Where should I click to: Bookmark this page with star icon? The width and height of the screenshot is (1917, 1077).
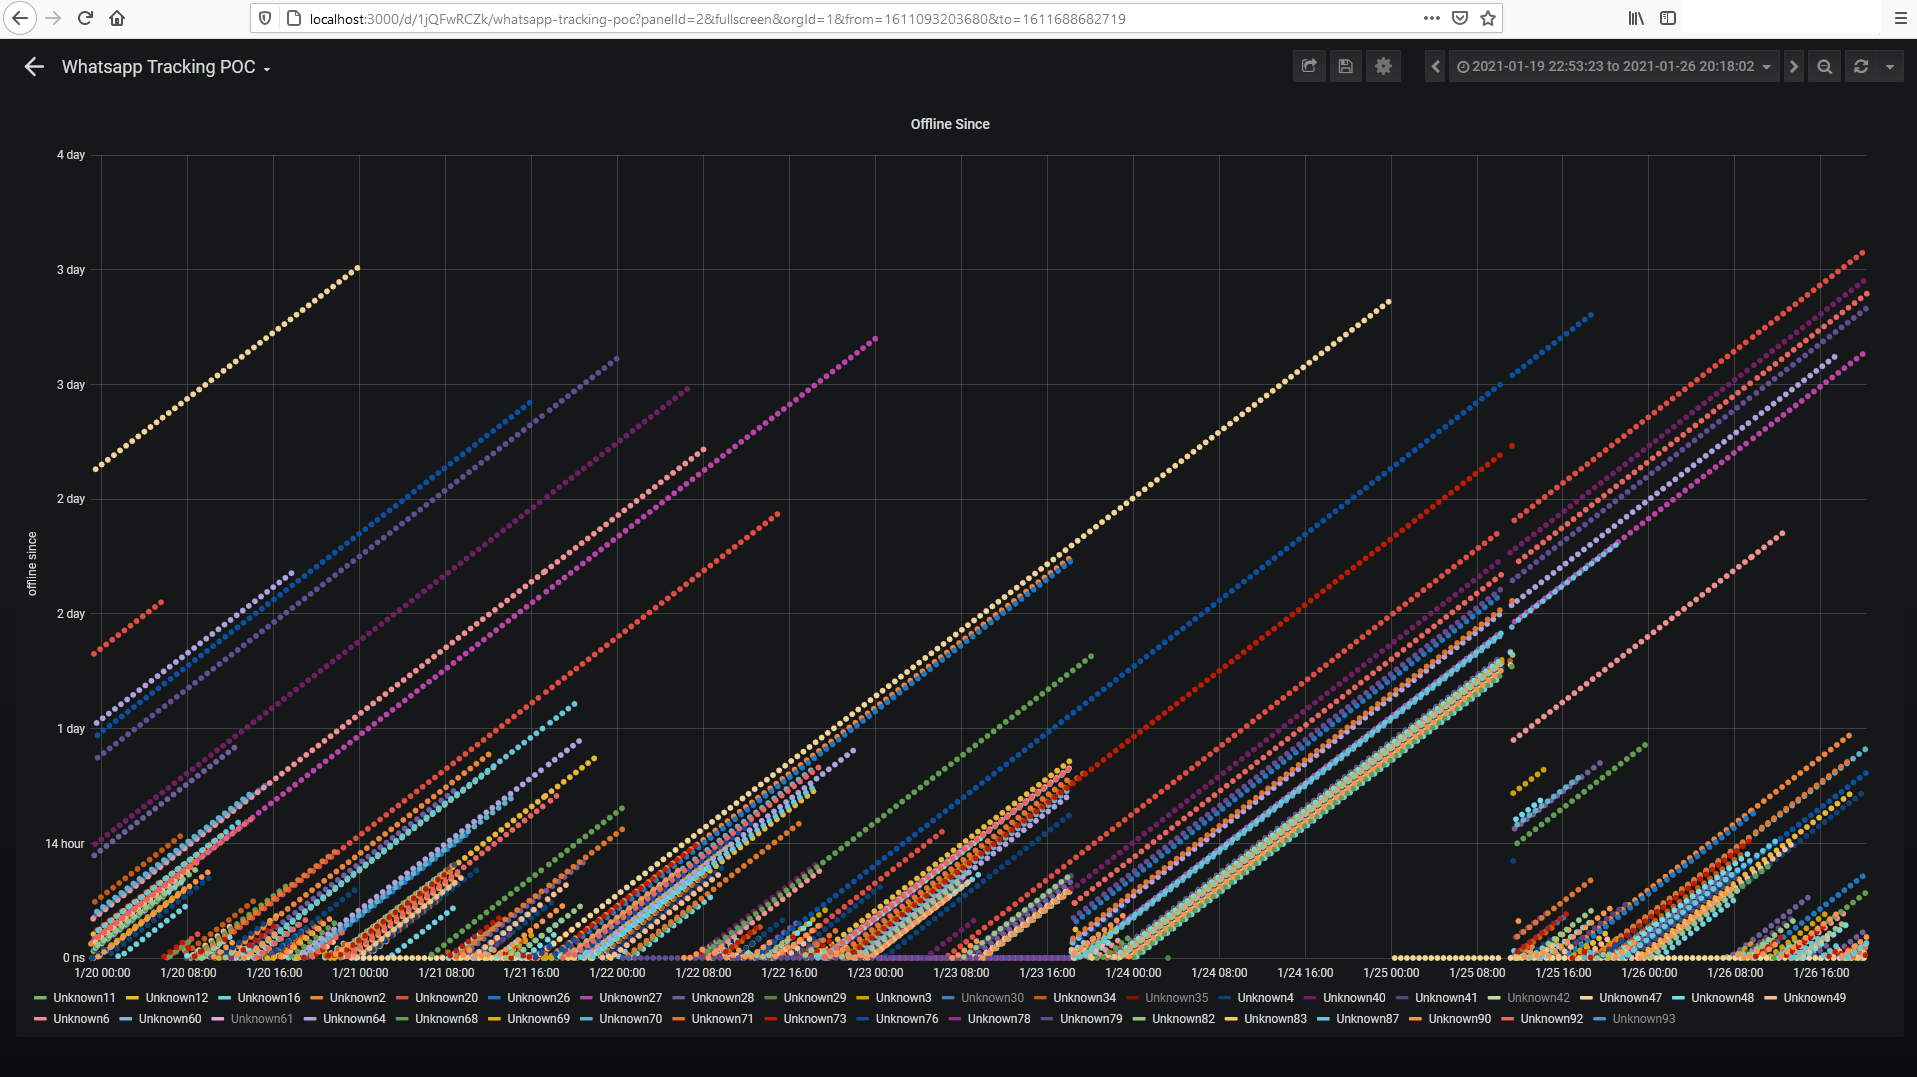point(1488,18)
